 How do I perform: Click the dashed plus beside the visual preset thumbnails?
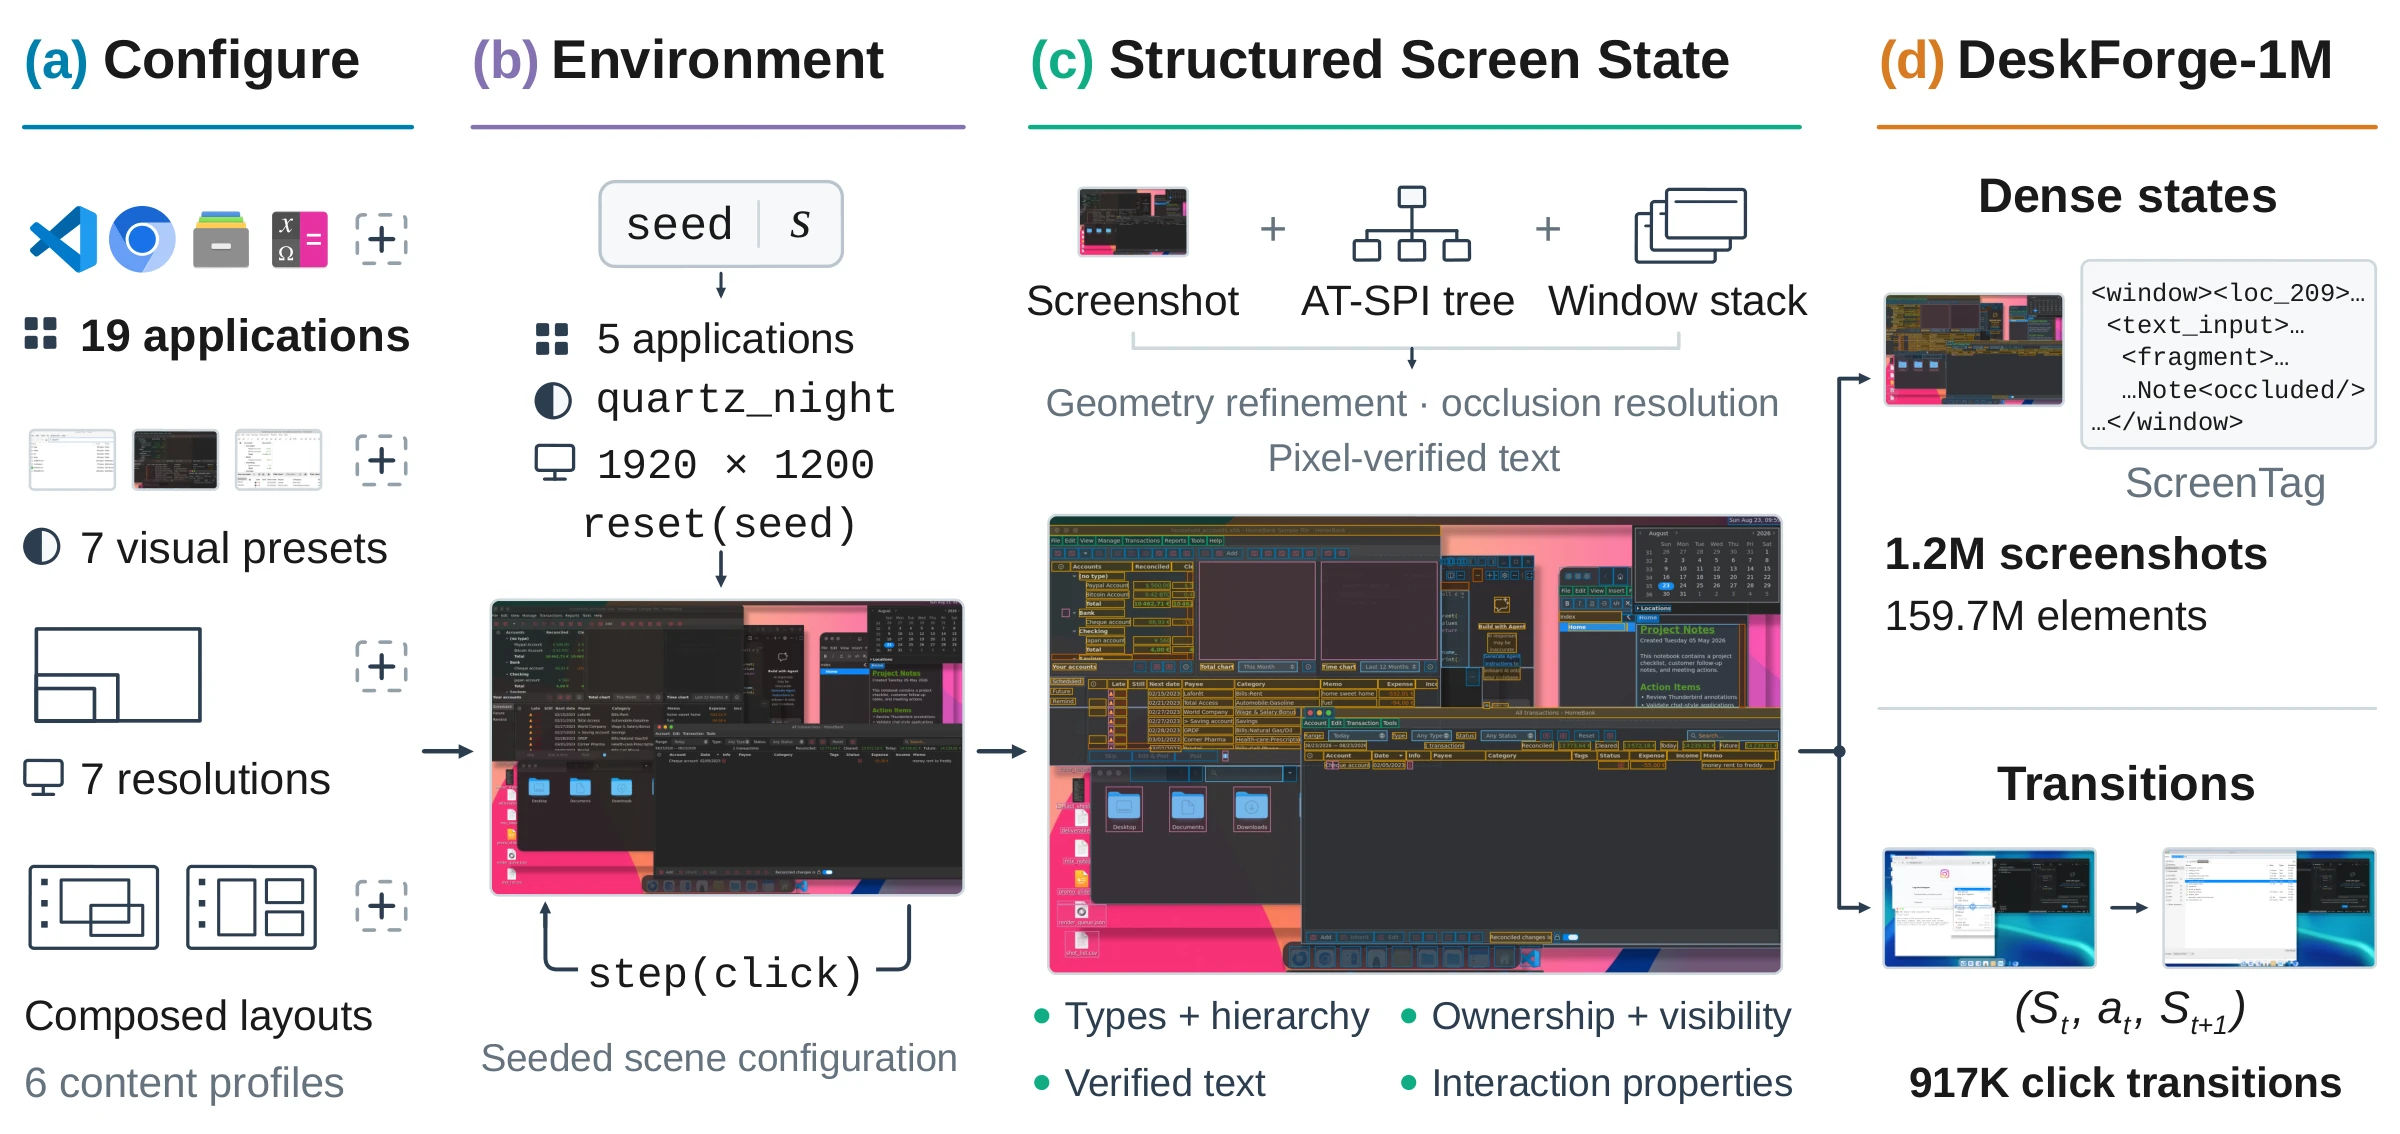point(381,460)
